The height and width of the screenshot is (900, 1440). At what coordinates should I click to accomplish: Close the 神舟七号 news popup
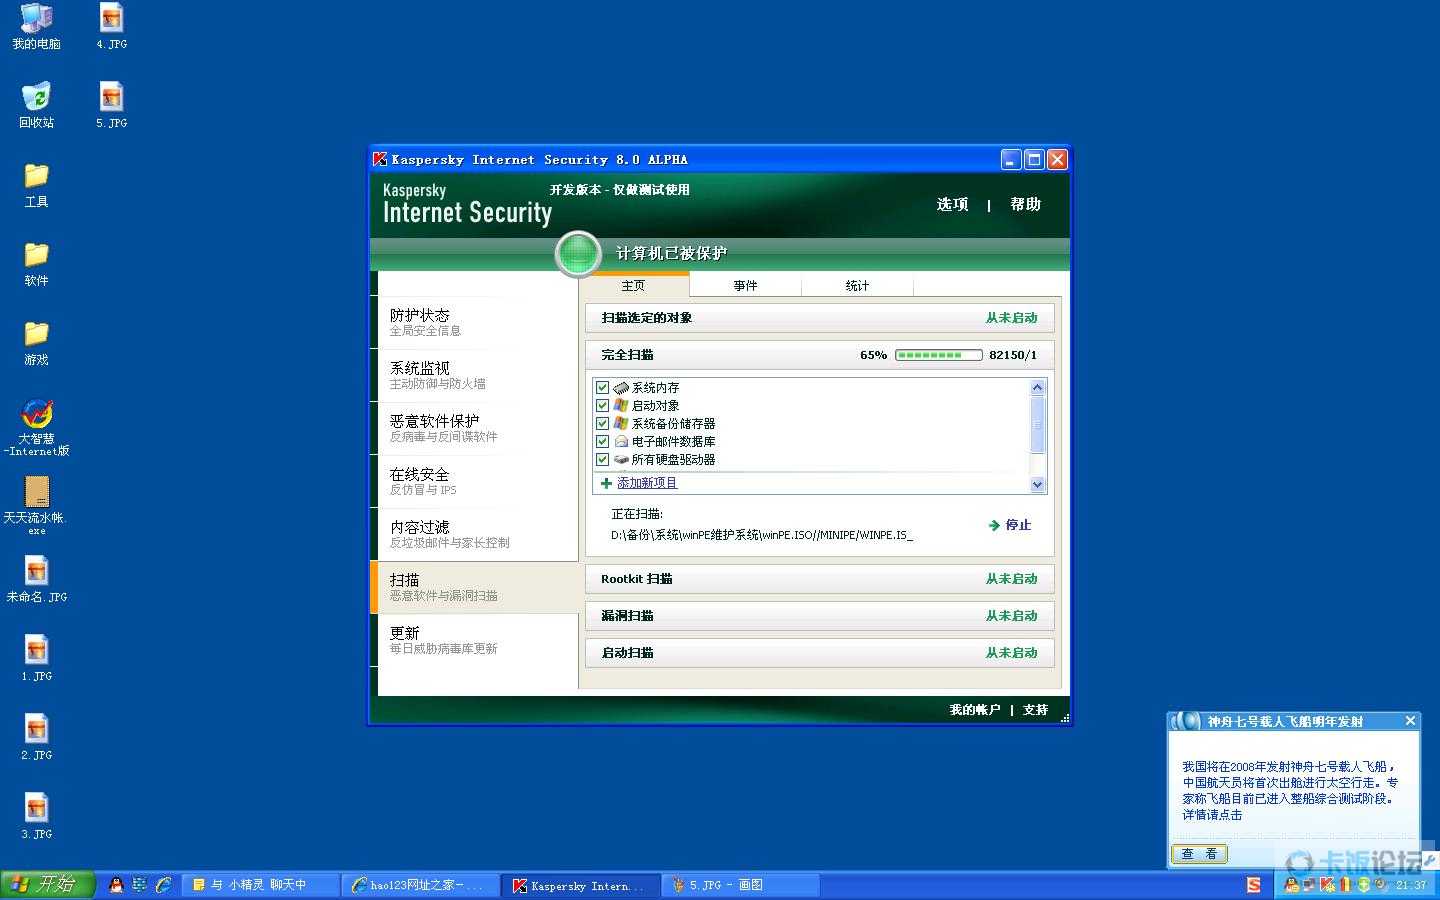pos(1410,721)
